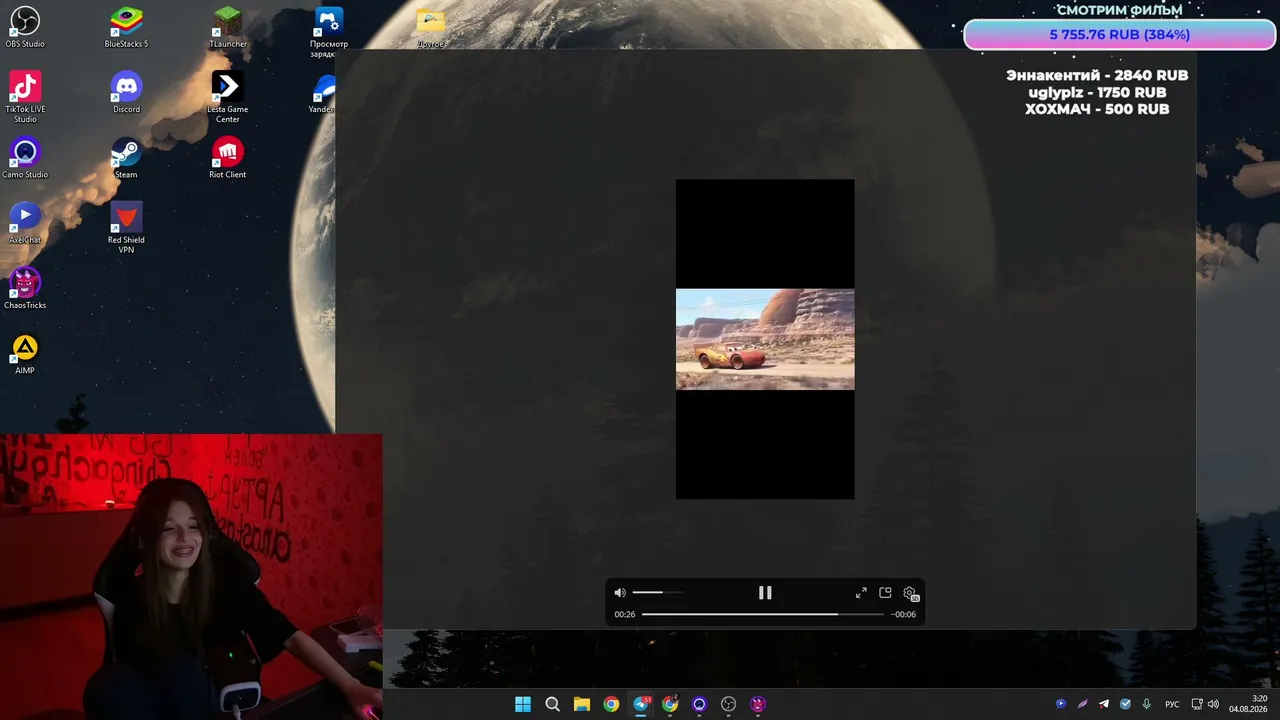Open the OBS Studio desktop shortcut
The image size is (1280, 720).
point(25,28)
